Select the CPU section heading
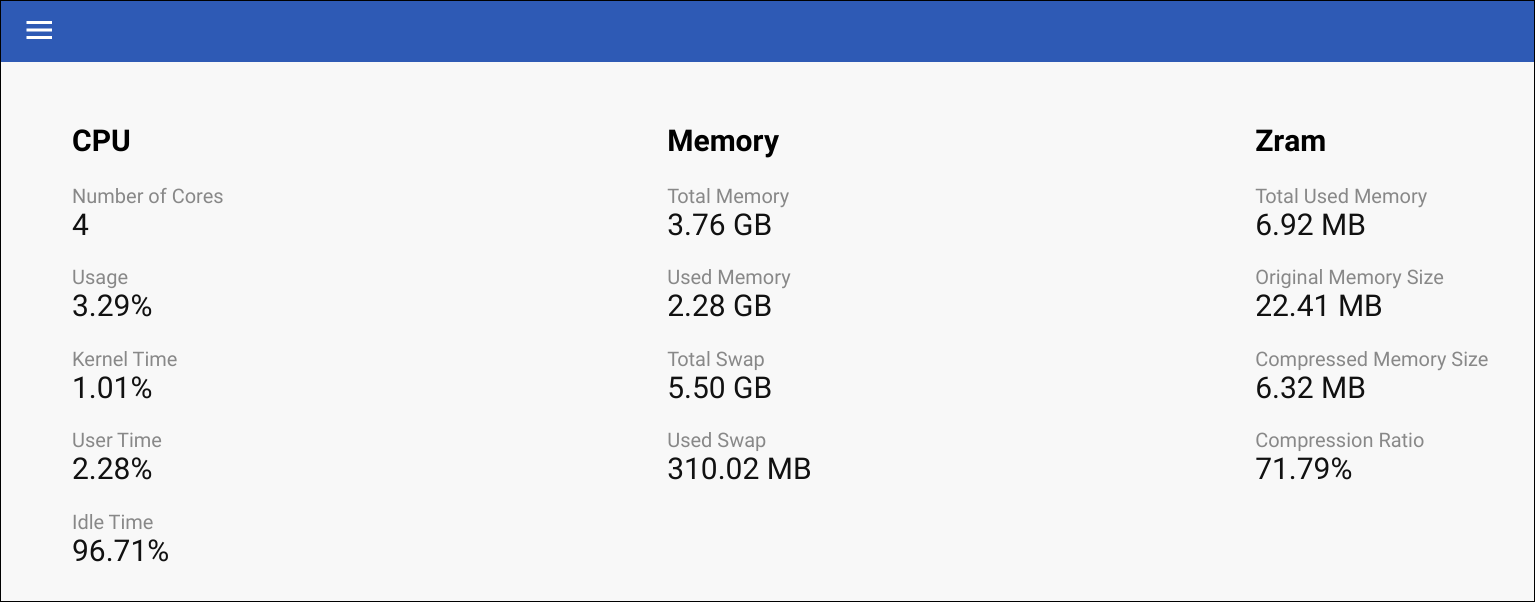 coord(101,141)
